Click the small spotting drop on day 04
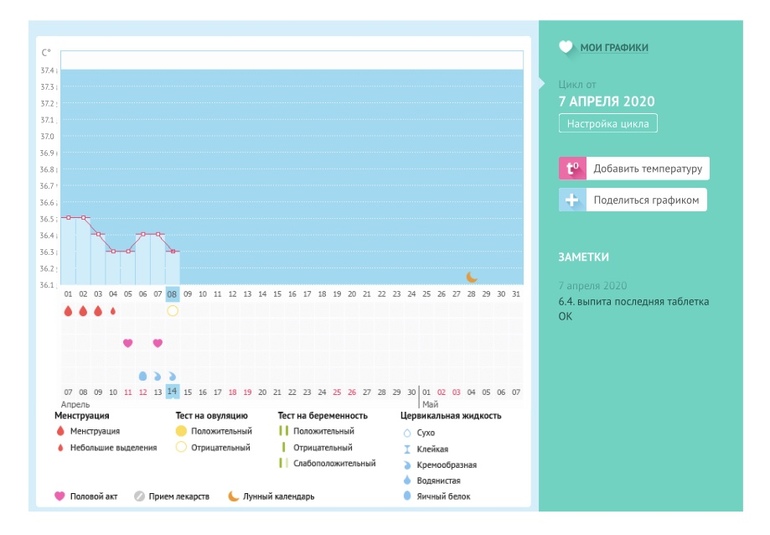Image resolution: width=770 pixels, height=535 pixels. click(113, 311)
